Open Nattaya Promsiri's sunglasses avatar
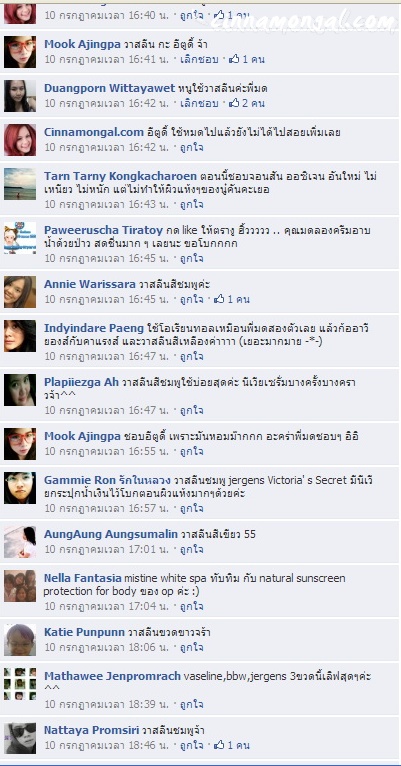The image size is (401, 766). [20, 738]
